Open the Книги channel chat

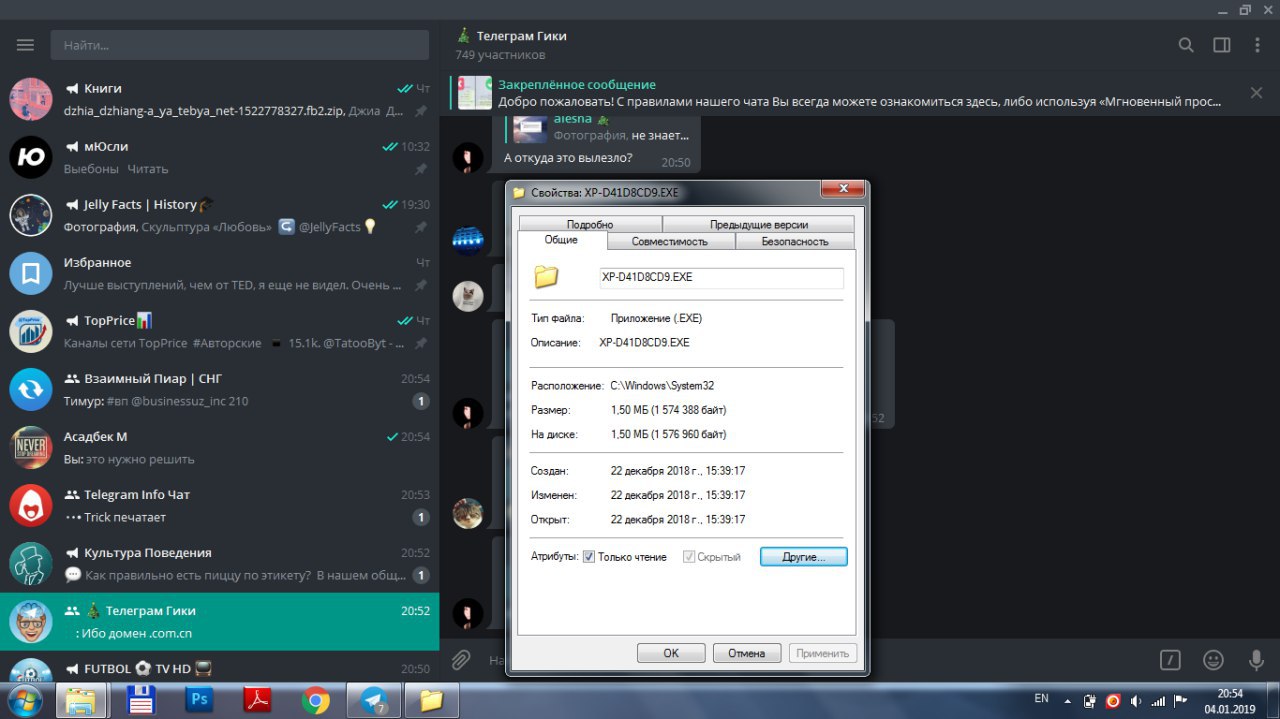click(x=220, y=99)
